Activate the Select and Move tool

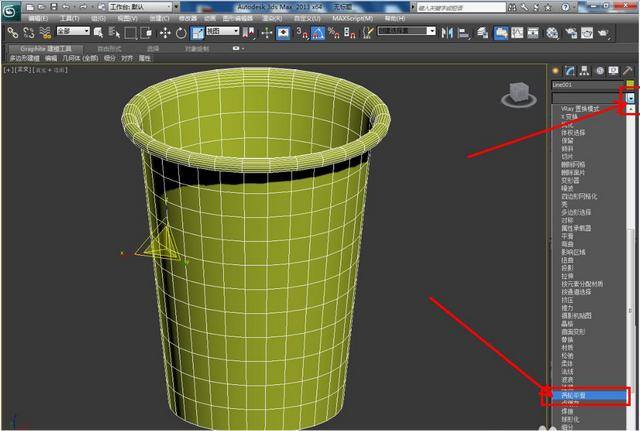(x=165, y=33)
